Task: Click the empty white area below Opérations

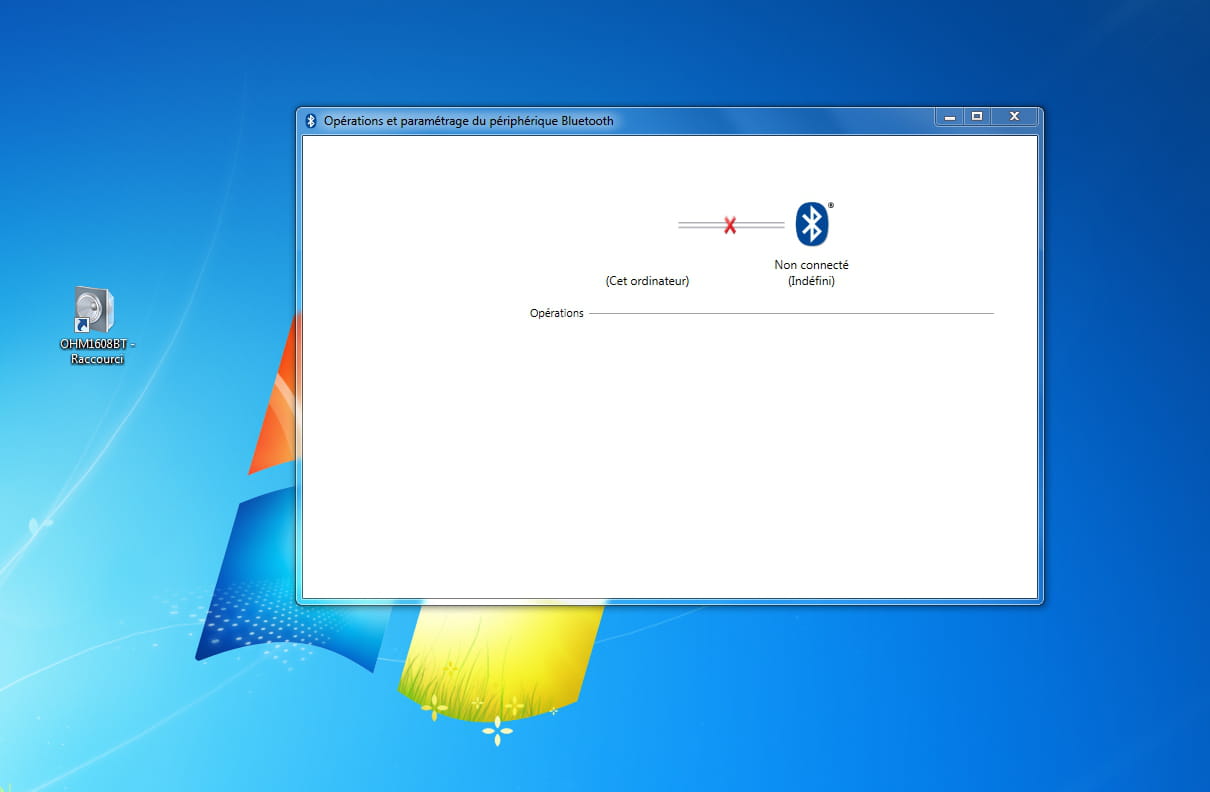Action: click(x=670, y=460)
